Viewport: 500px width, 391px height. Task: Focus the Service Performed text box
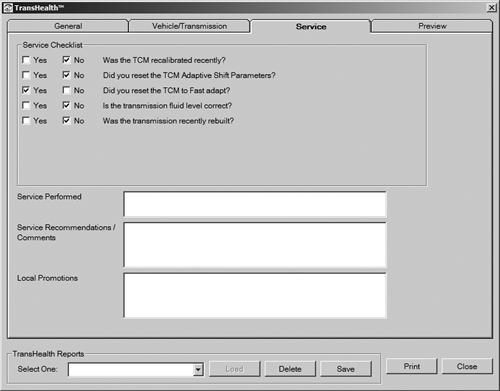[255, 204]
